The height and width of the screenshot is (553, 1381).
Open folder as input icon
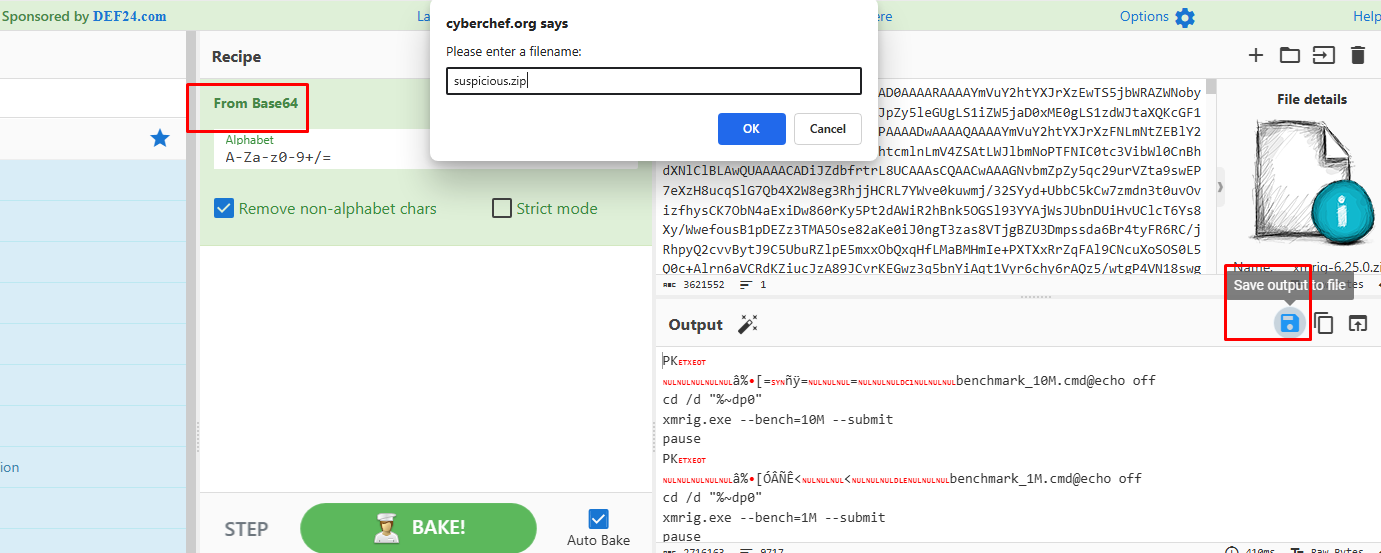coord(1289,56)
